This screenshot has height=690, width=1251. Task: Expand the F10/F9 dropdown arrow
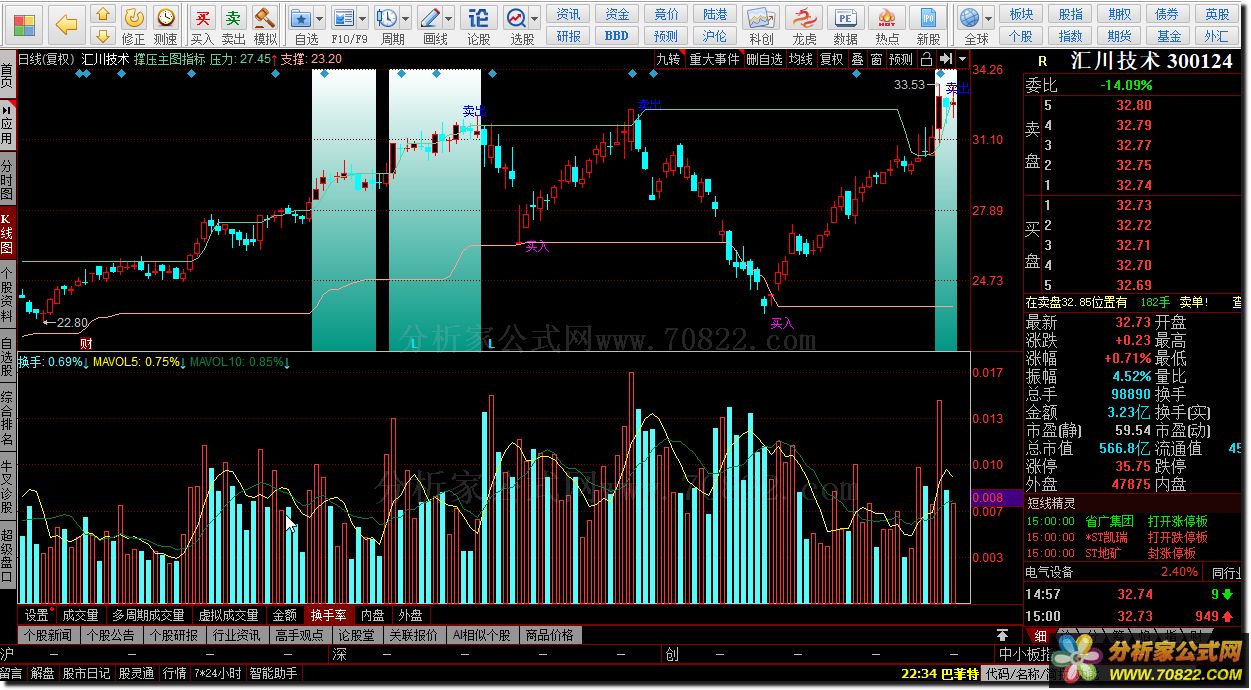point(364,19)
